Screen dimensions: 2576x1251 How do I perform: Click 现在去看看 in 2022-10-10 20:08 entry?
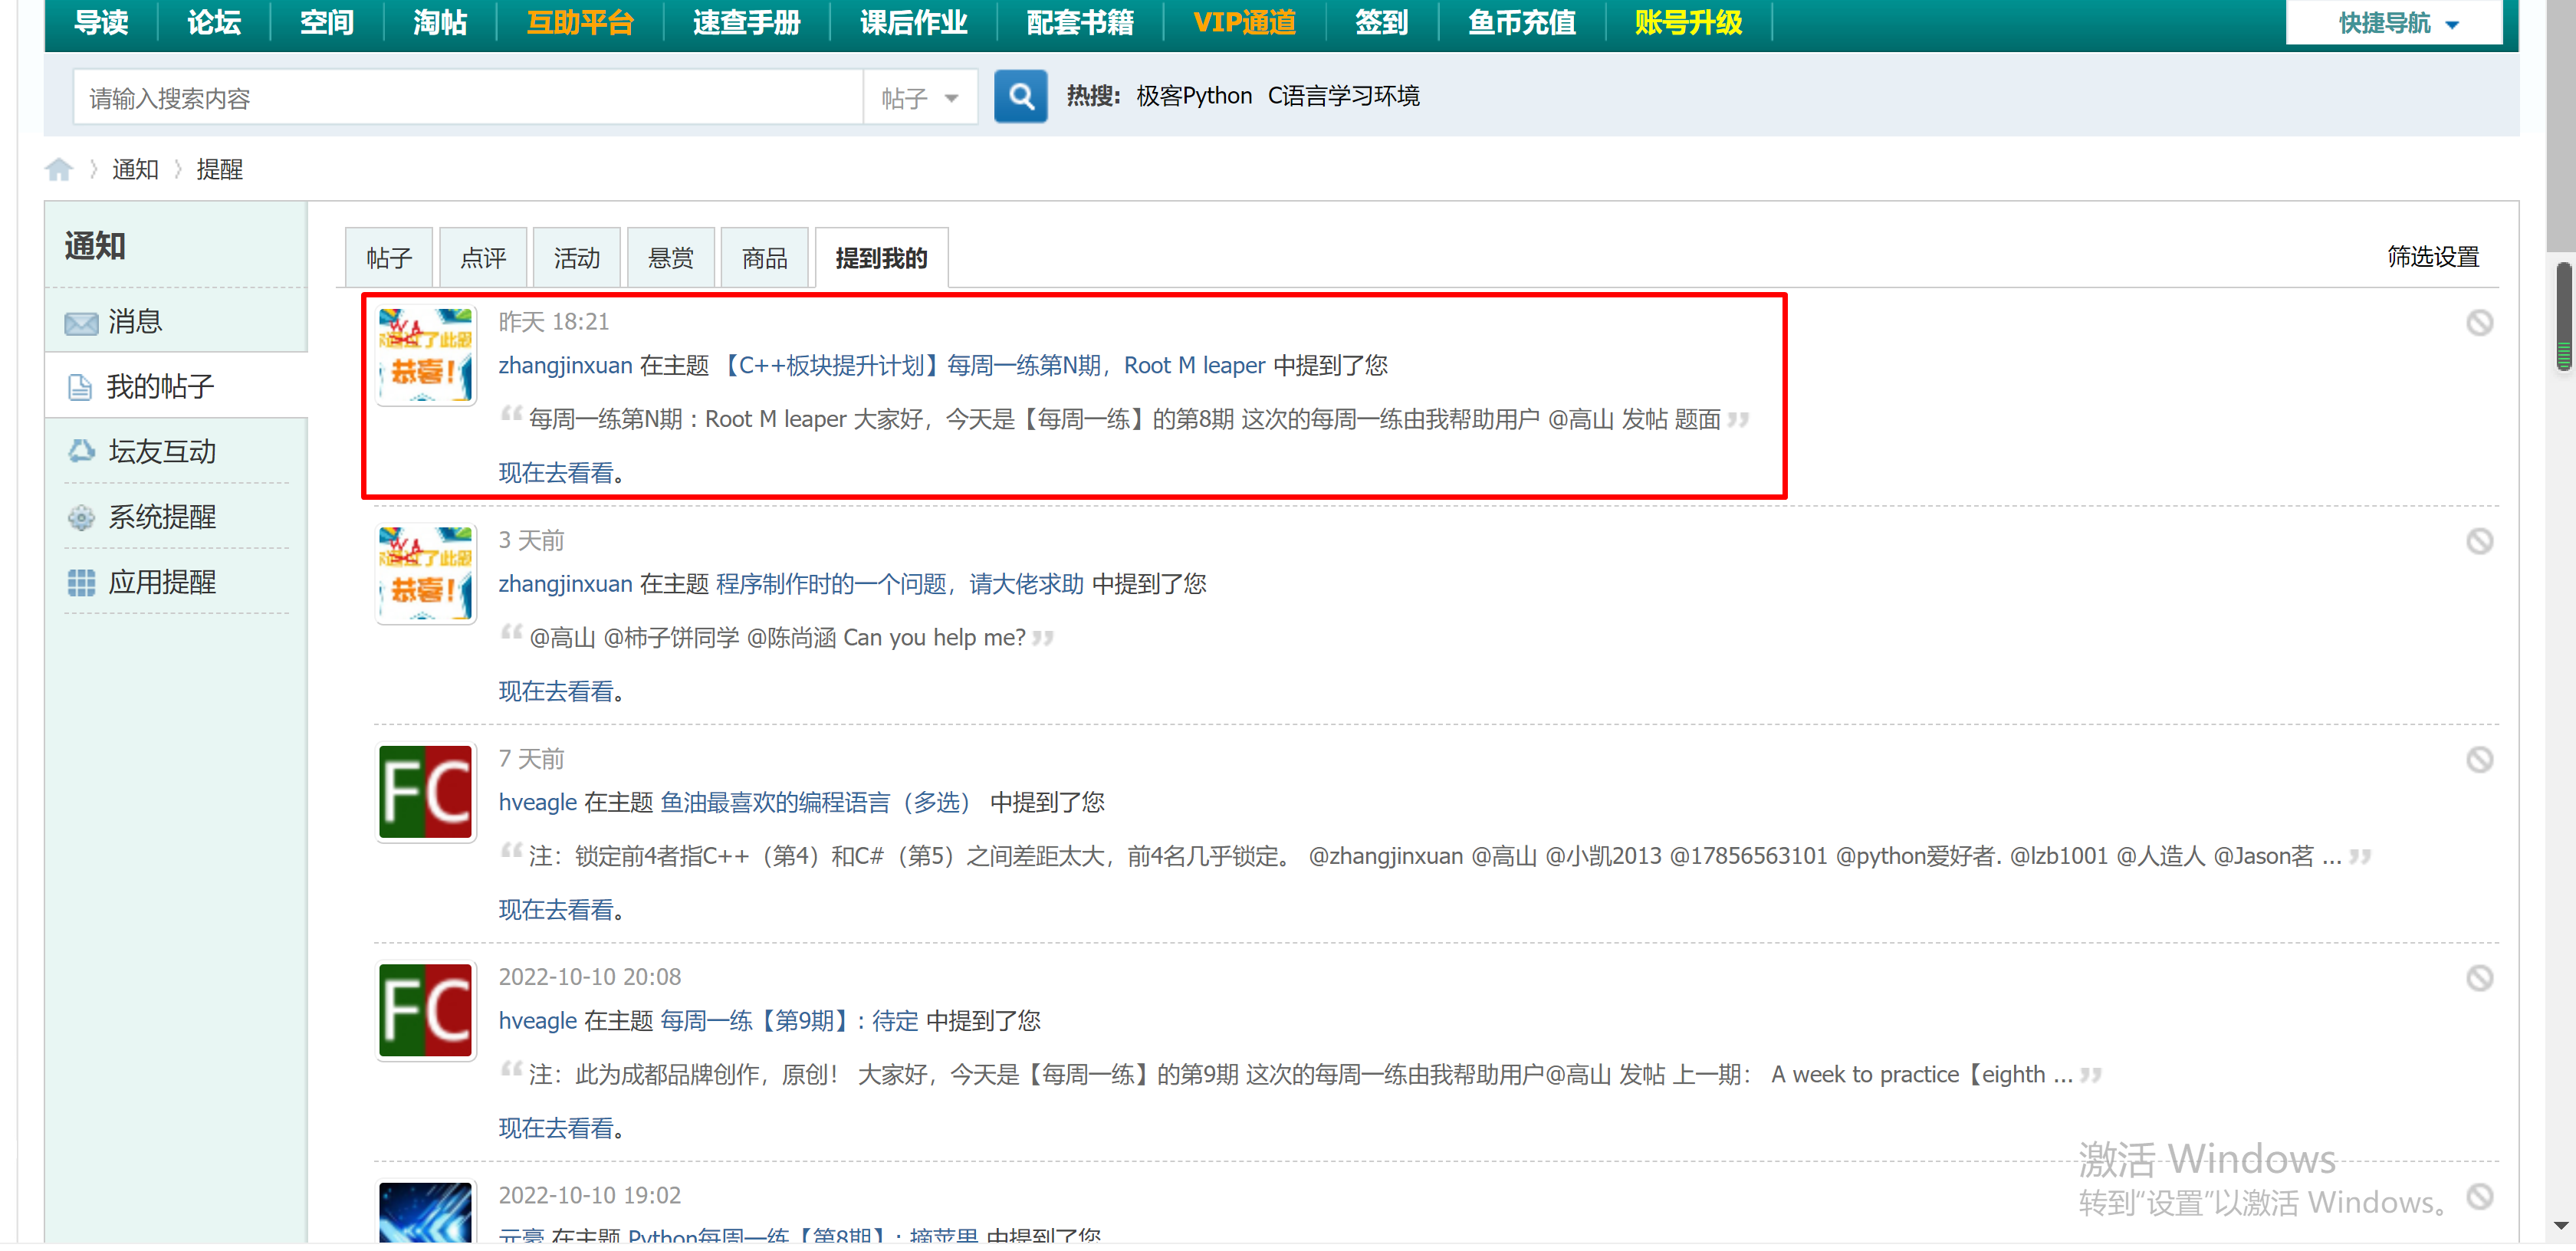click(556, 1128)
